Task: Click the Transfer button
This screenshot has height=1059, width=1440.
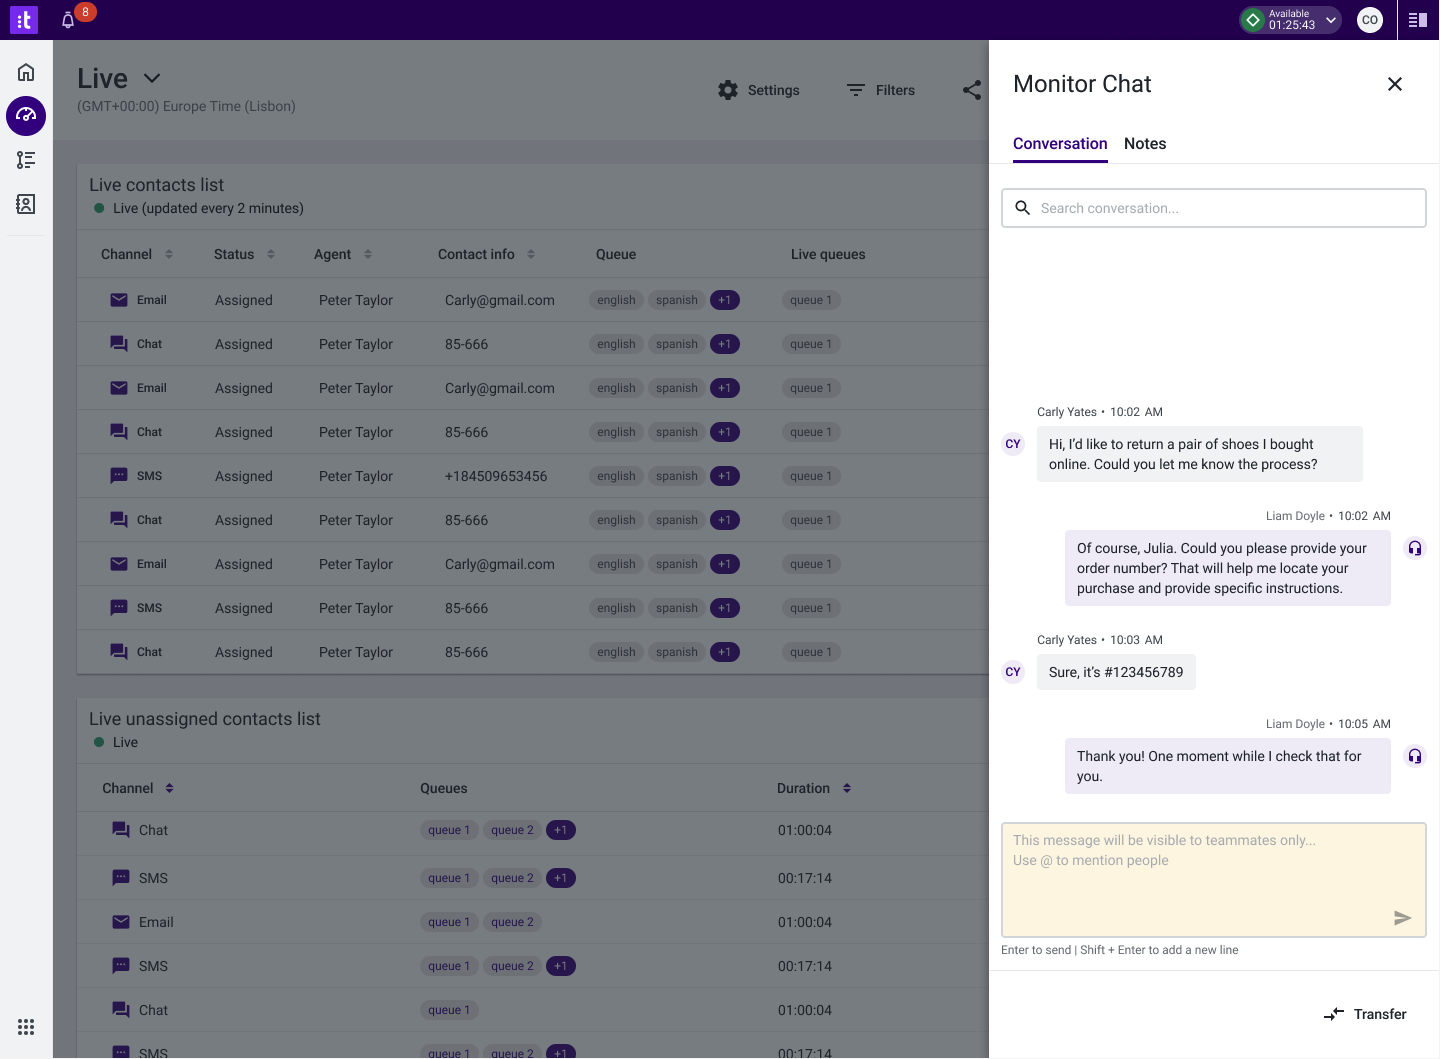Action: tap(1365, 1014)
